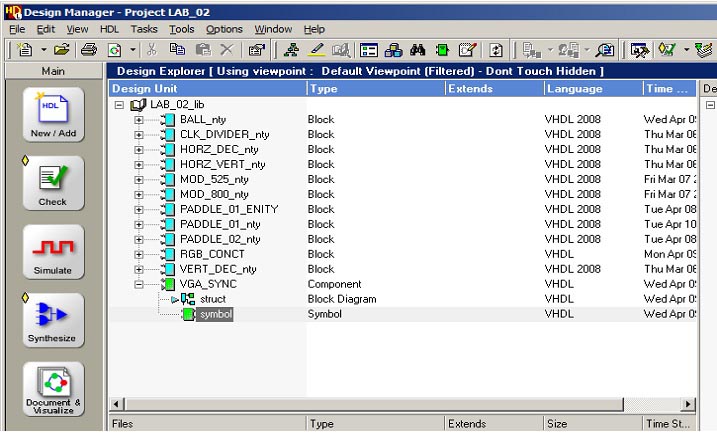Viewport: 717px width, 433px height.
Task: Open the View menu
Action: 77,29
